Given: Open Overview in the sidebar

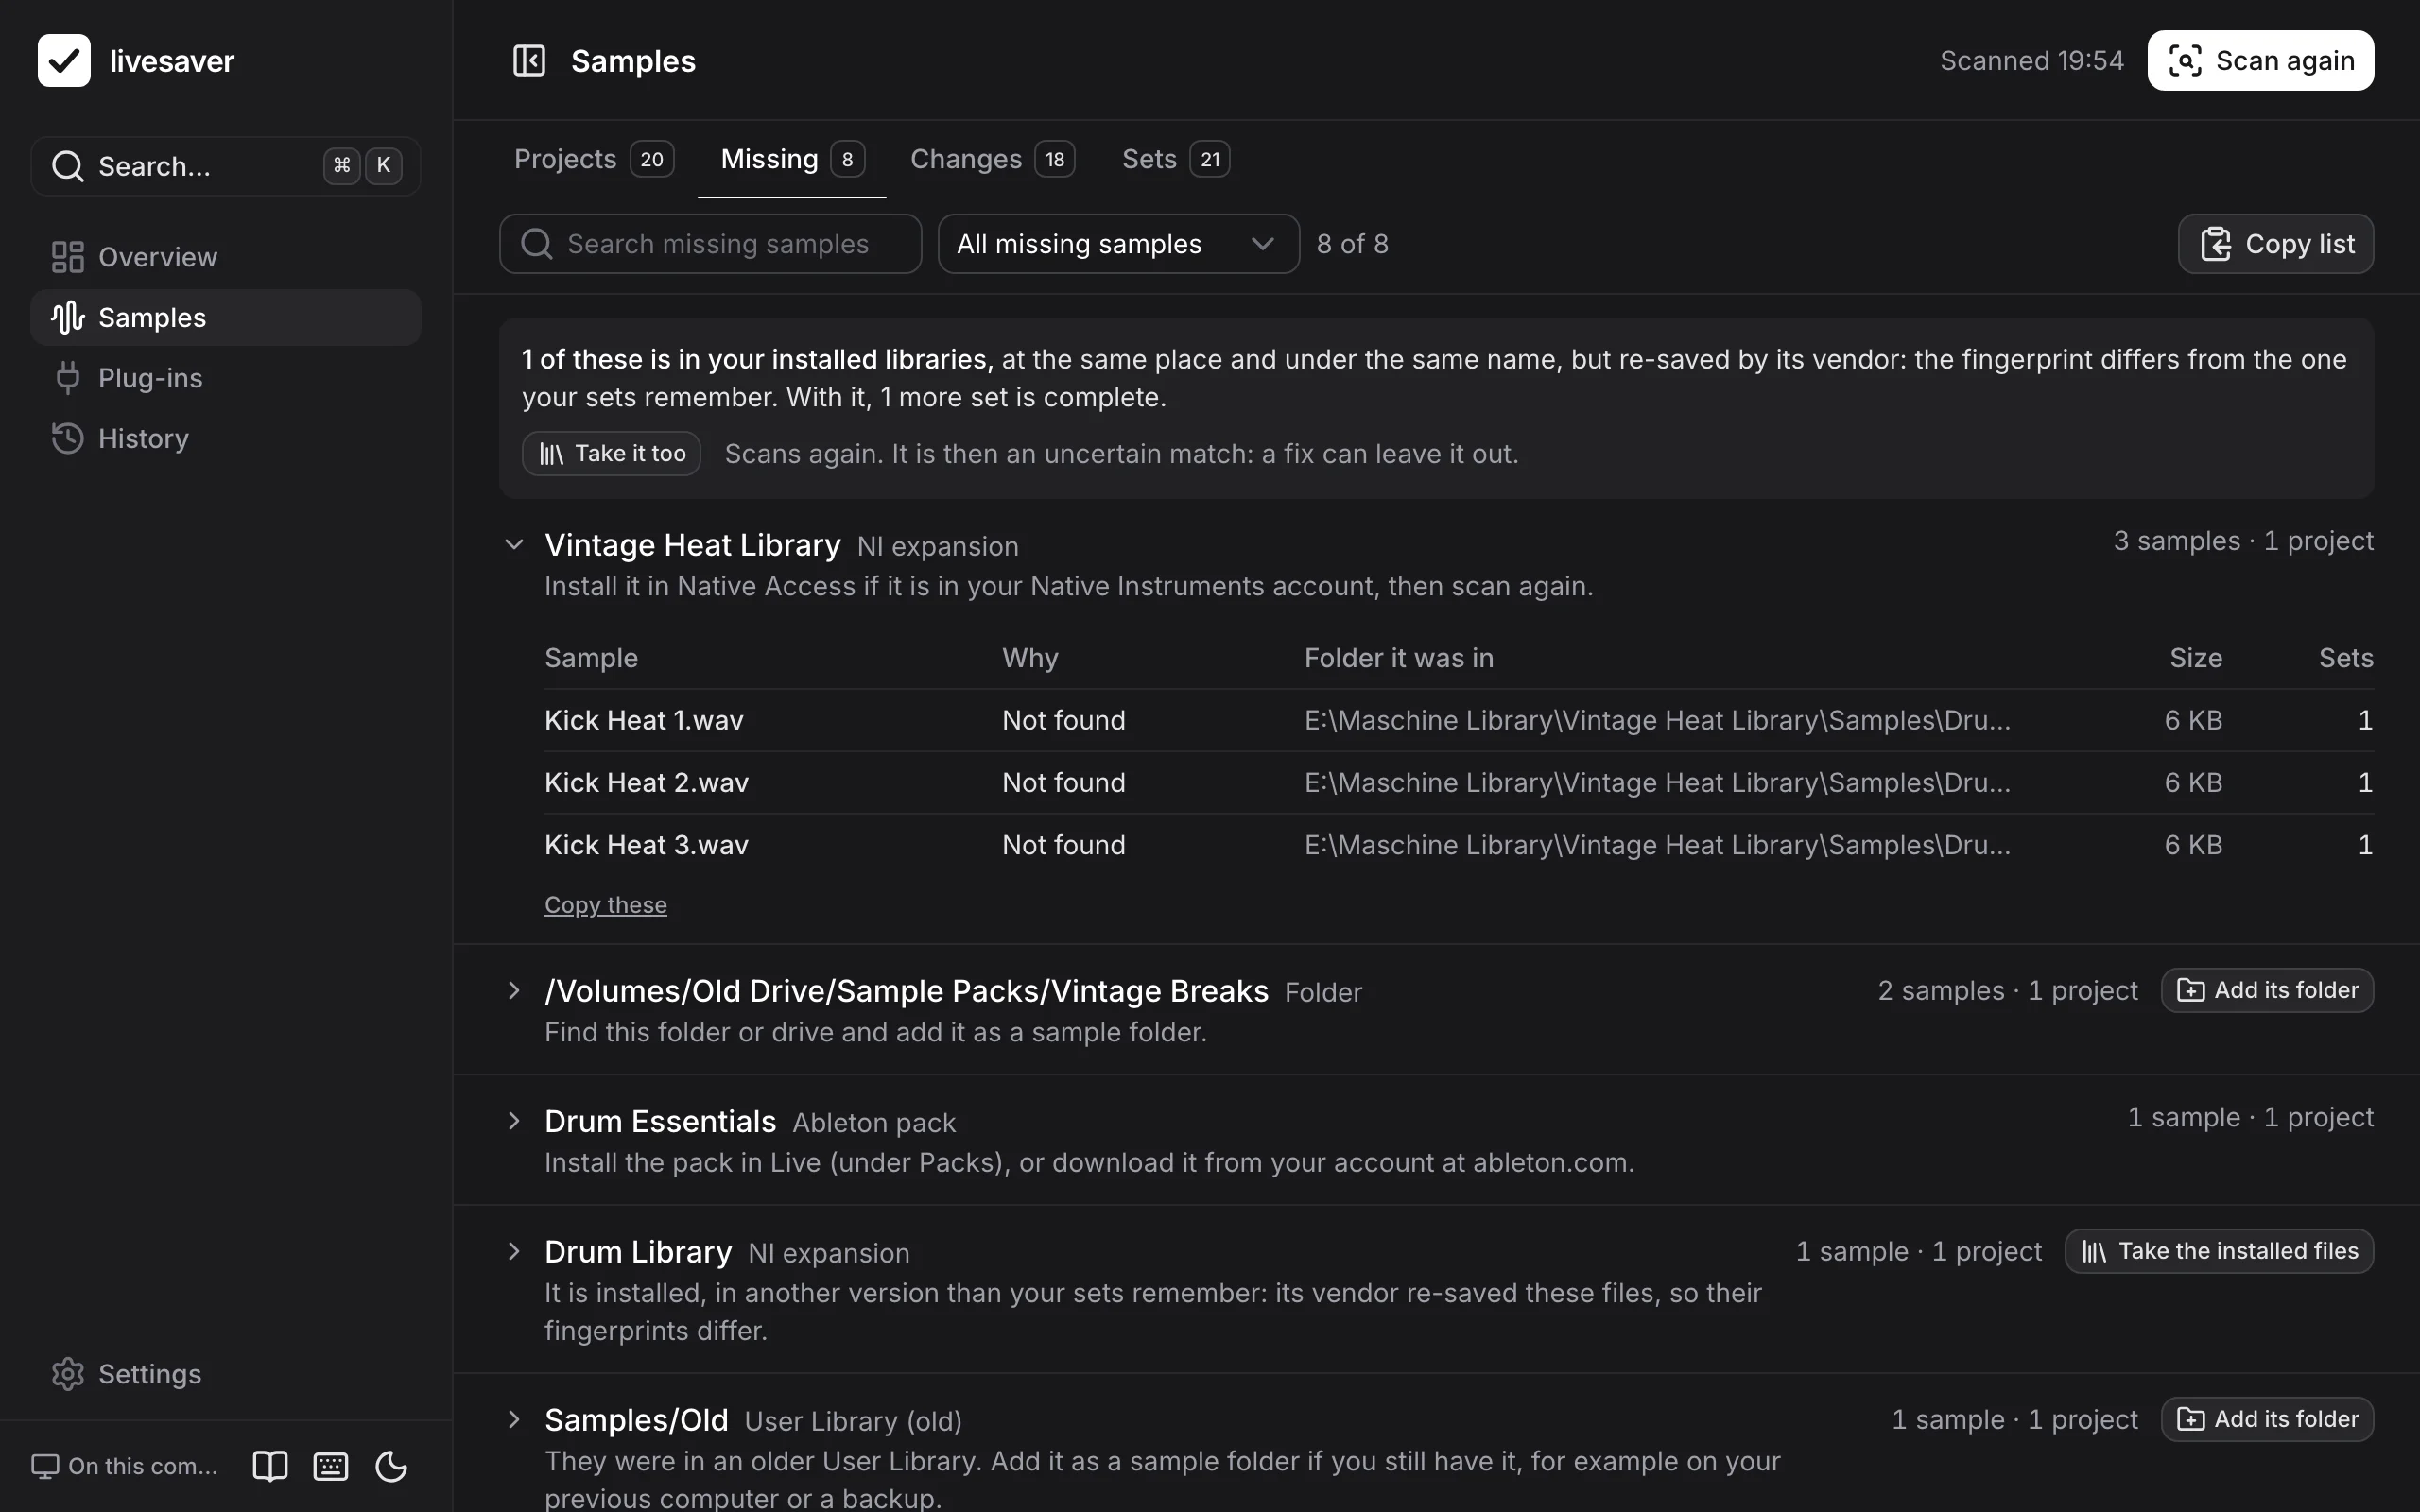Looking at the screenshot, I should (x=226, y=257).
